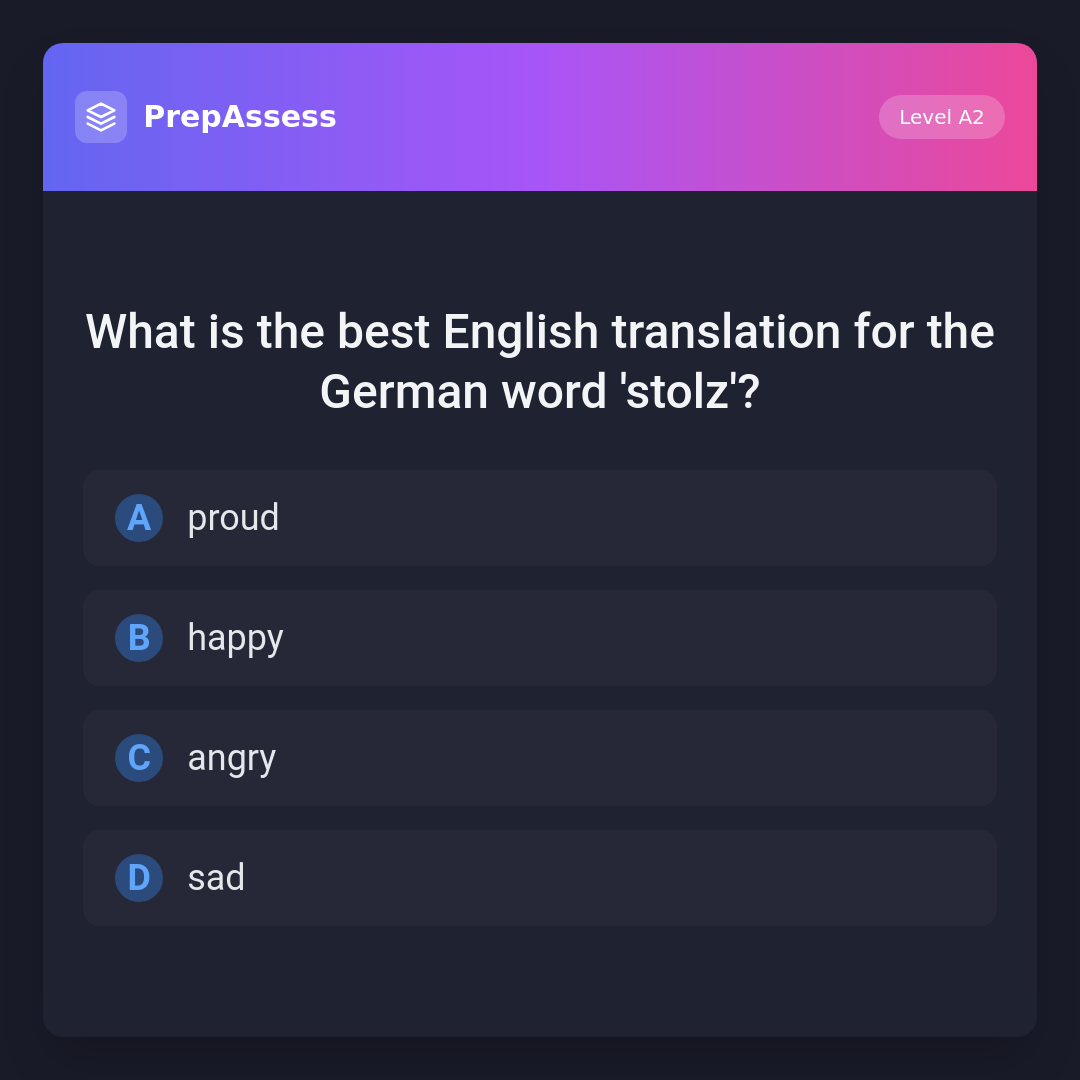Click the Level A2 badge
This screenshot has height=1080, width=1080.
pyautogui.click(x=941, y=117)
